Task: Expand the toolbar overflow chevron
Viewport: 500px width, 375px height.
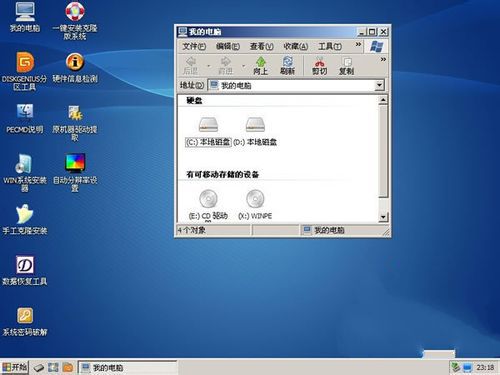Action: (x=383, y=59)
